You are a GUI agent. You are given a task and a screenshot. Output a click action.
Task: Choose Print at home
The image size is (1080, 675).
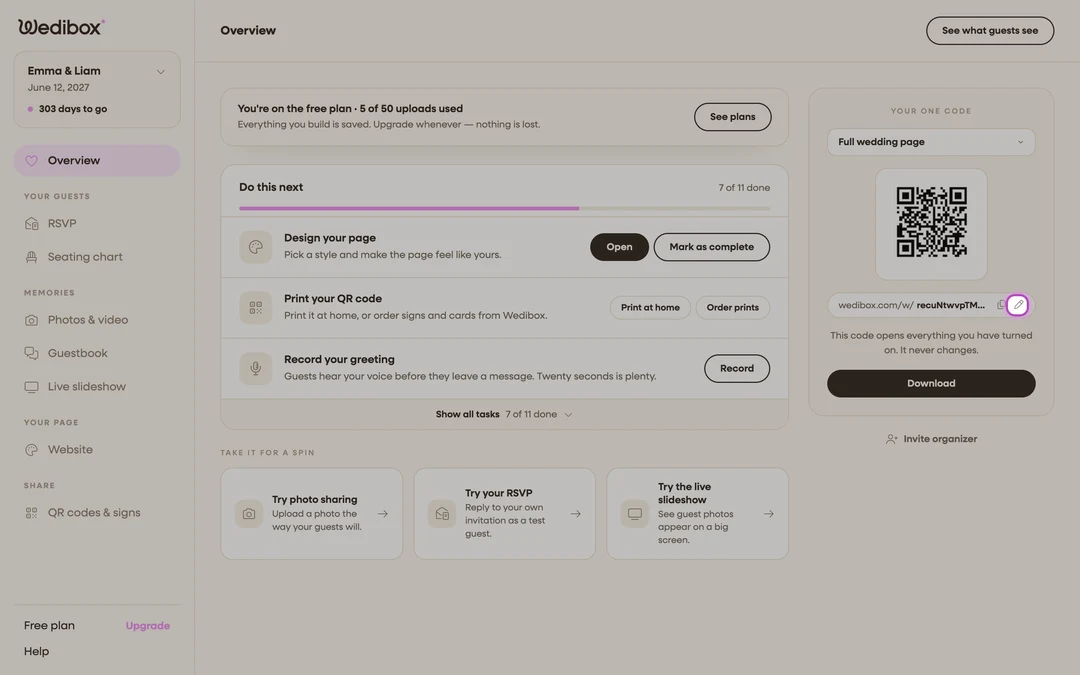tap(650, 308)
